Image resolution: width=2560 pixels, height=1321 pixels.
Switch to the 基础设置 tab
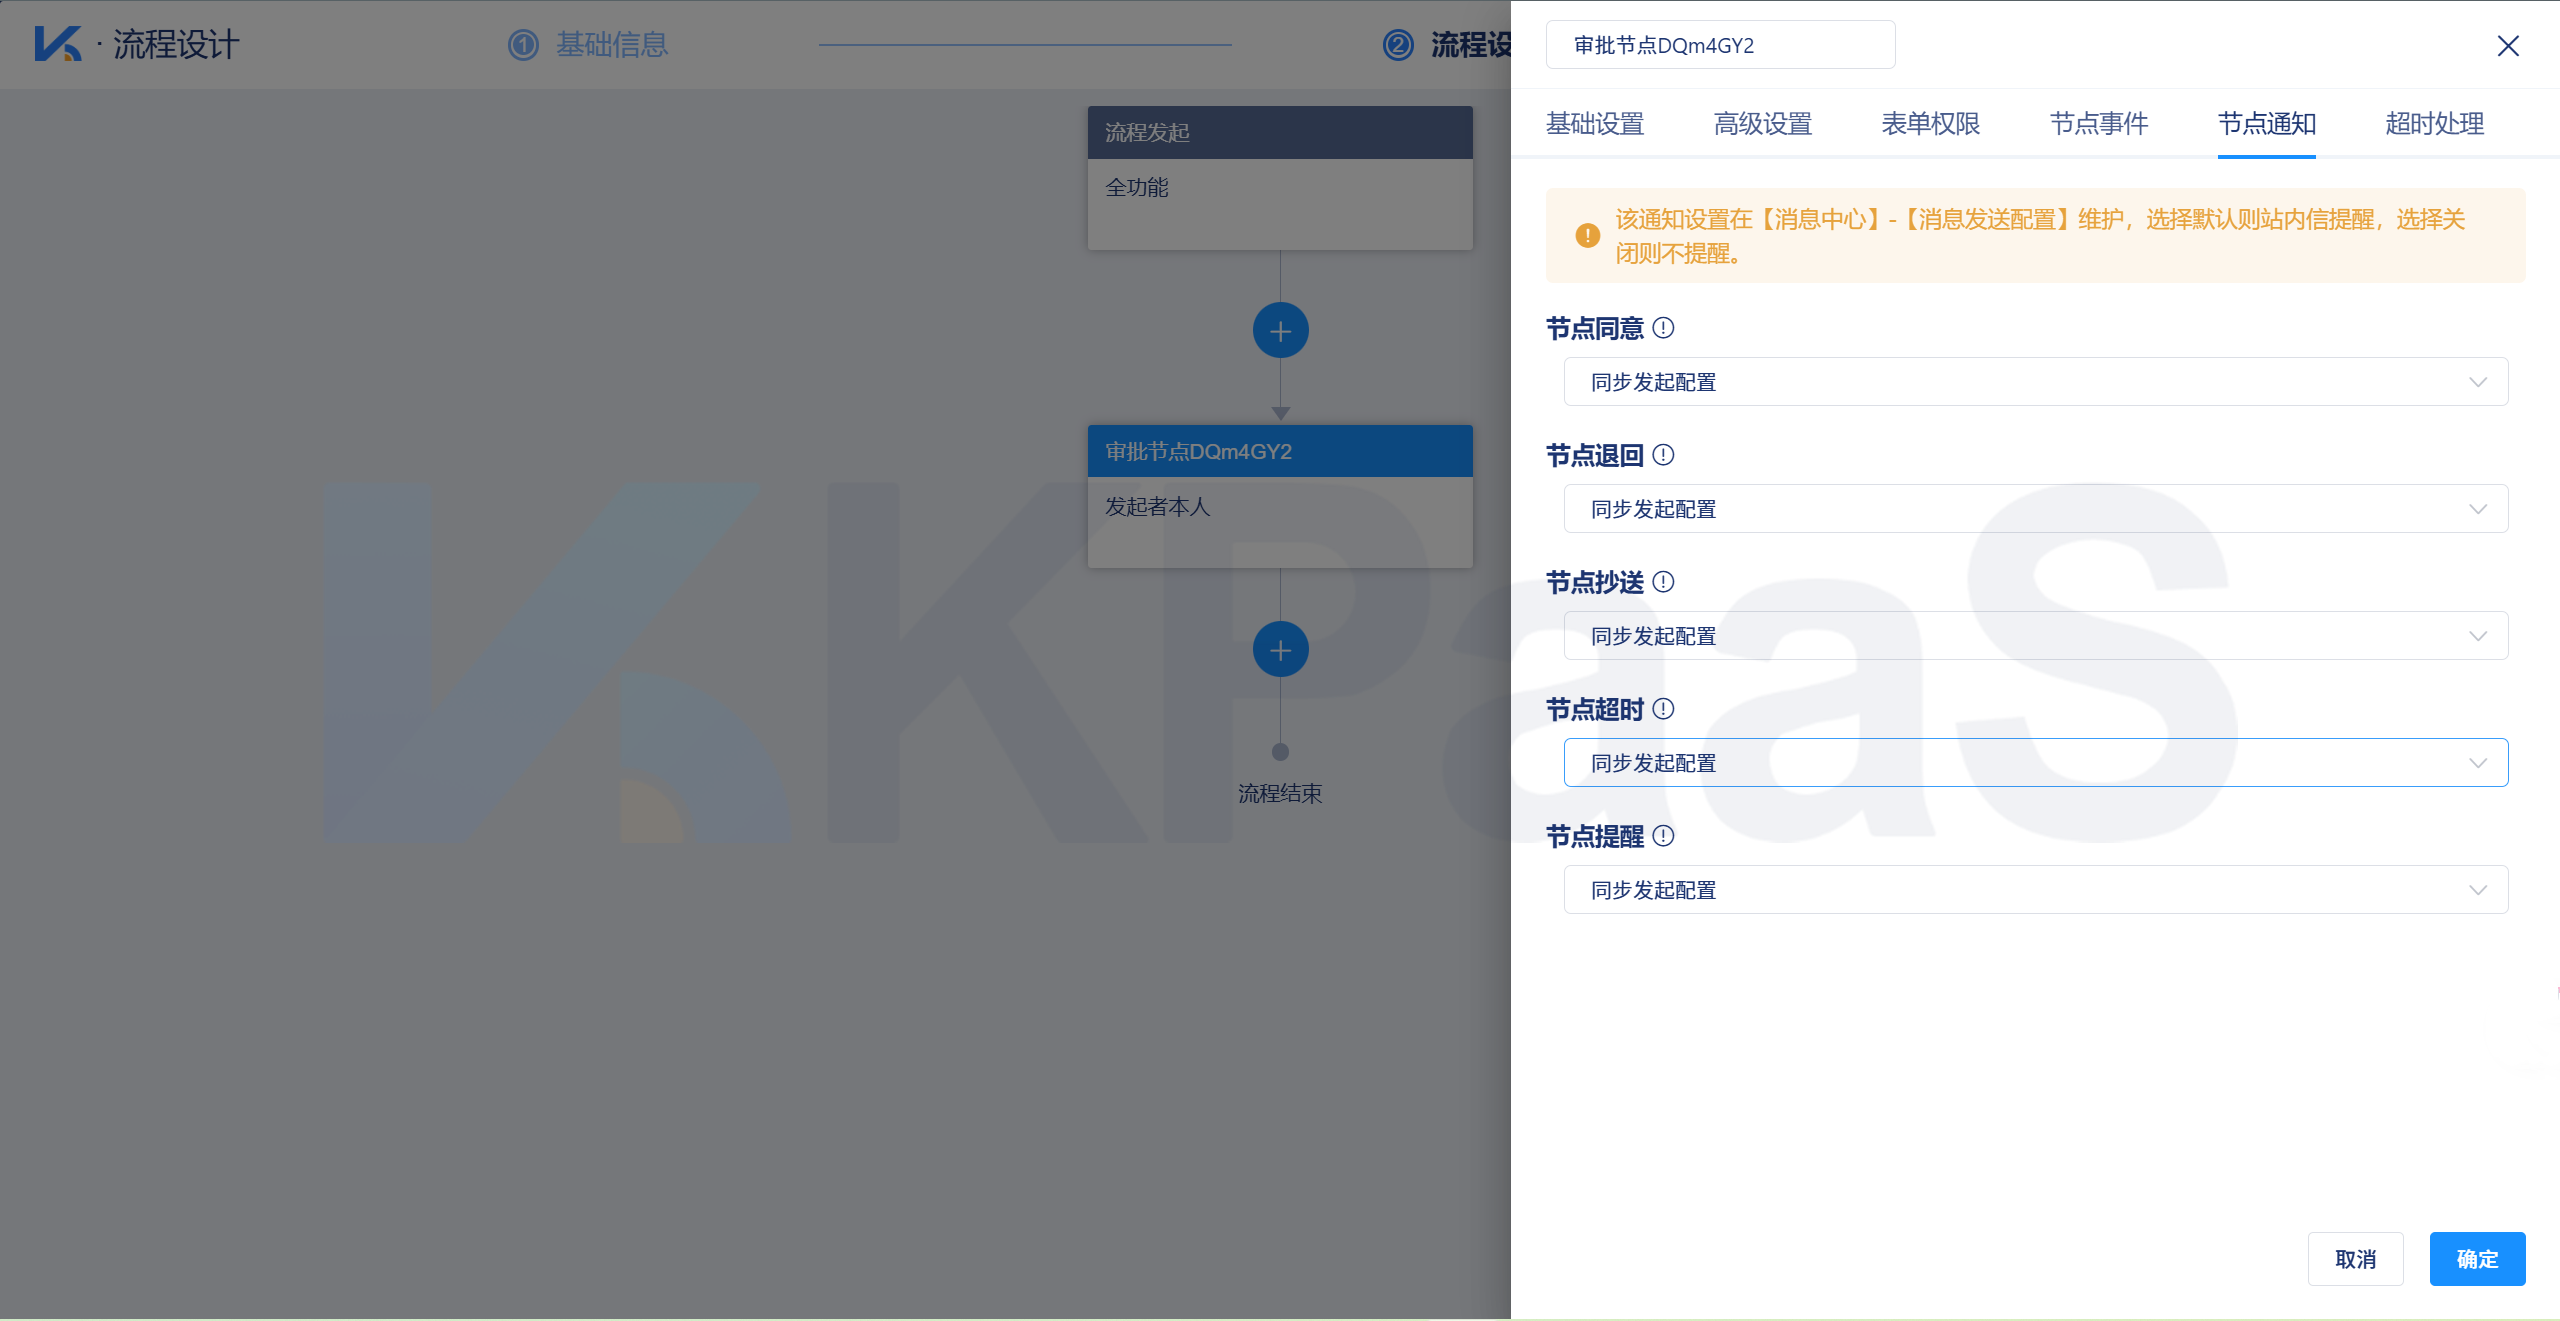pyautogui.click(x=1595, y=124)
